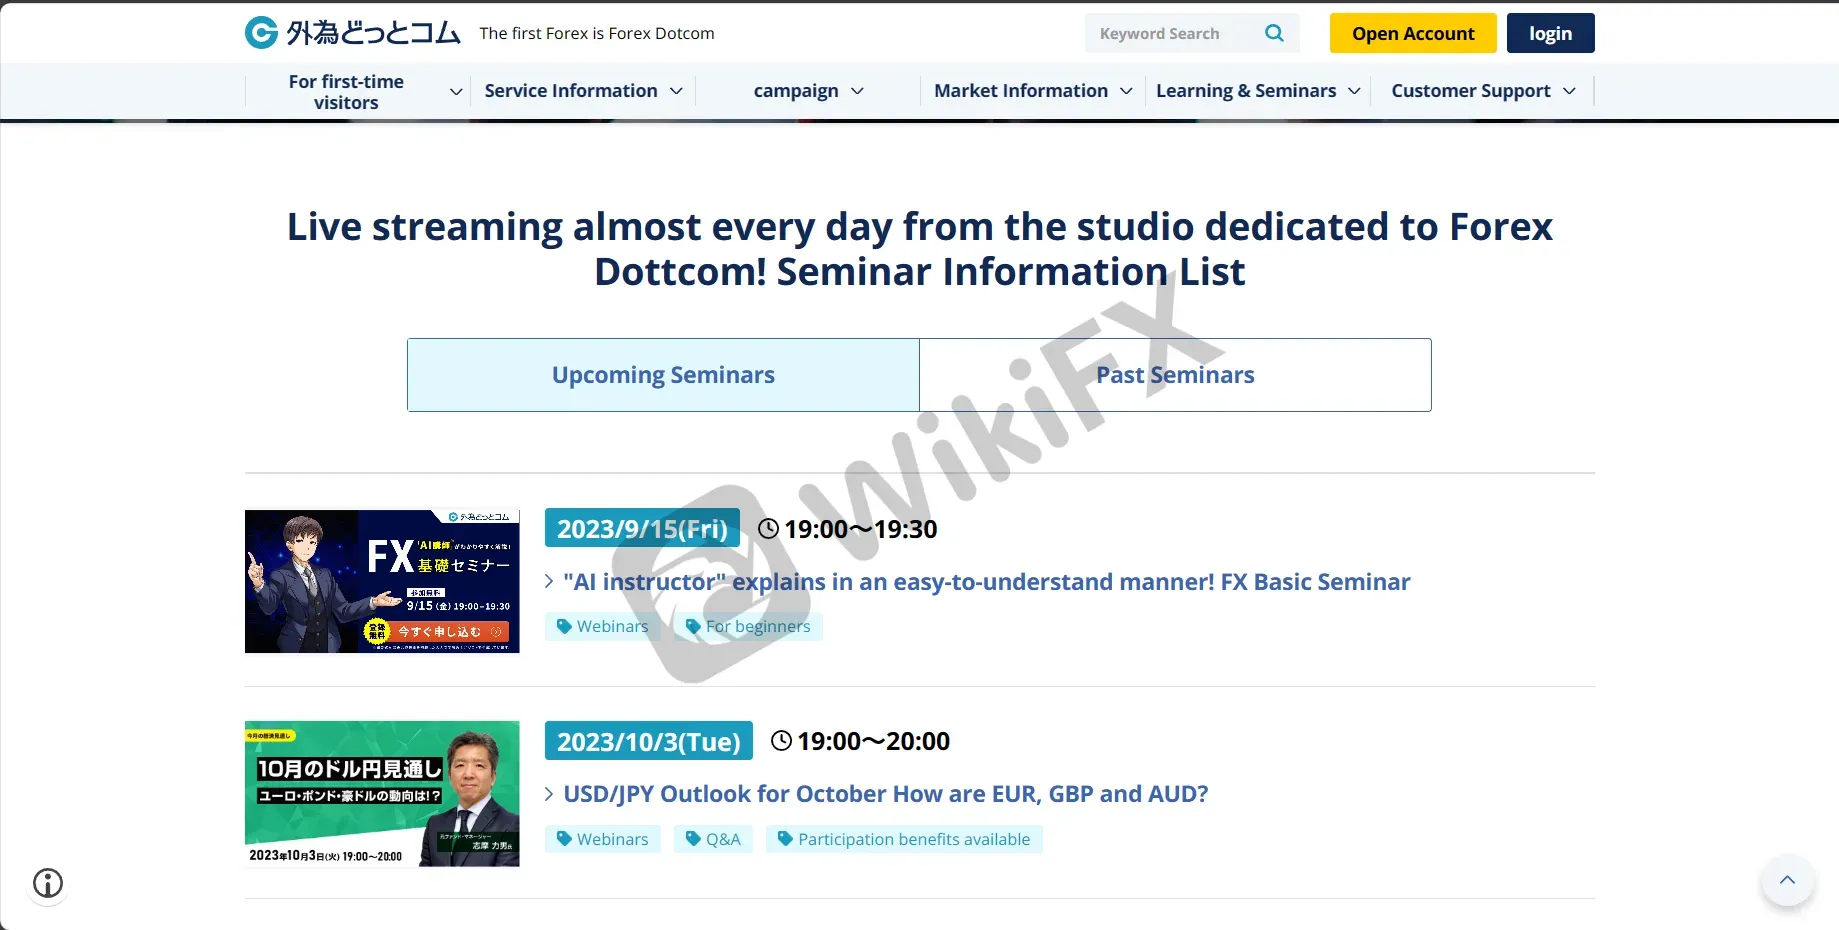Click Webinars tag under USD/JPY Outlook
Screen dimensions: 1839x930
coord(603,839)
